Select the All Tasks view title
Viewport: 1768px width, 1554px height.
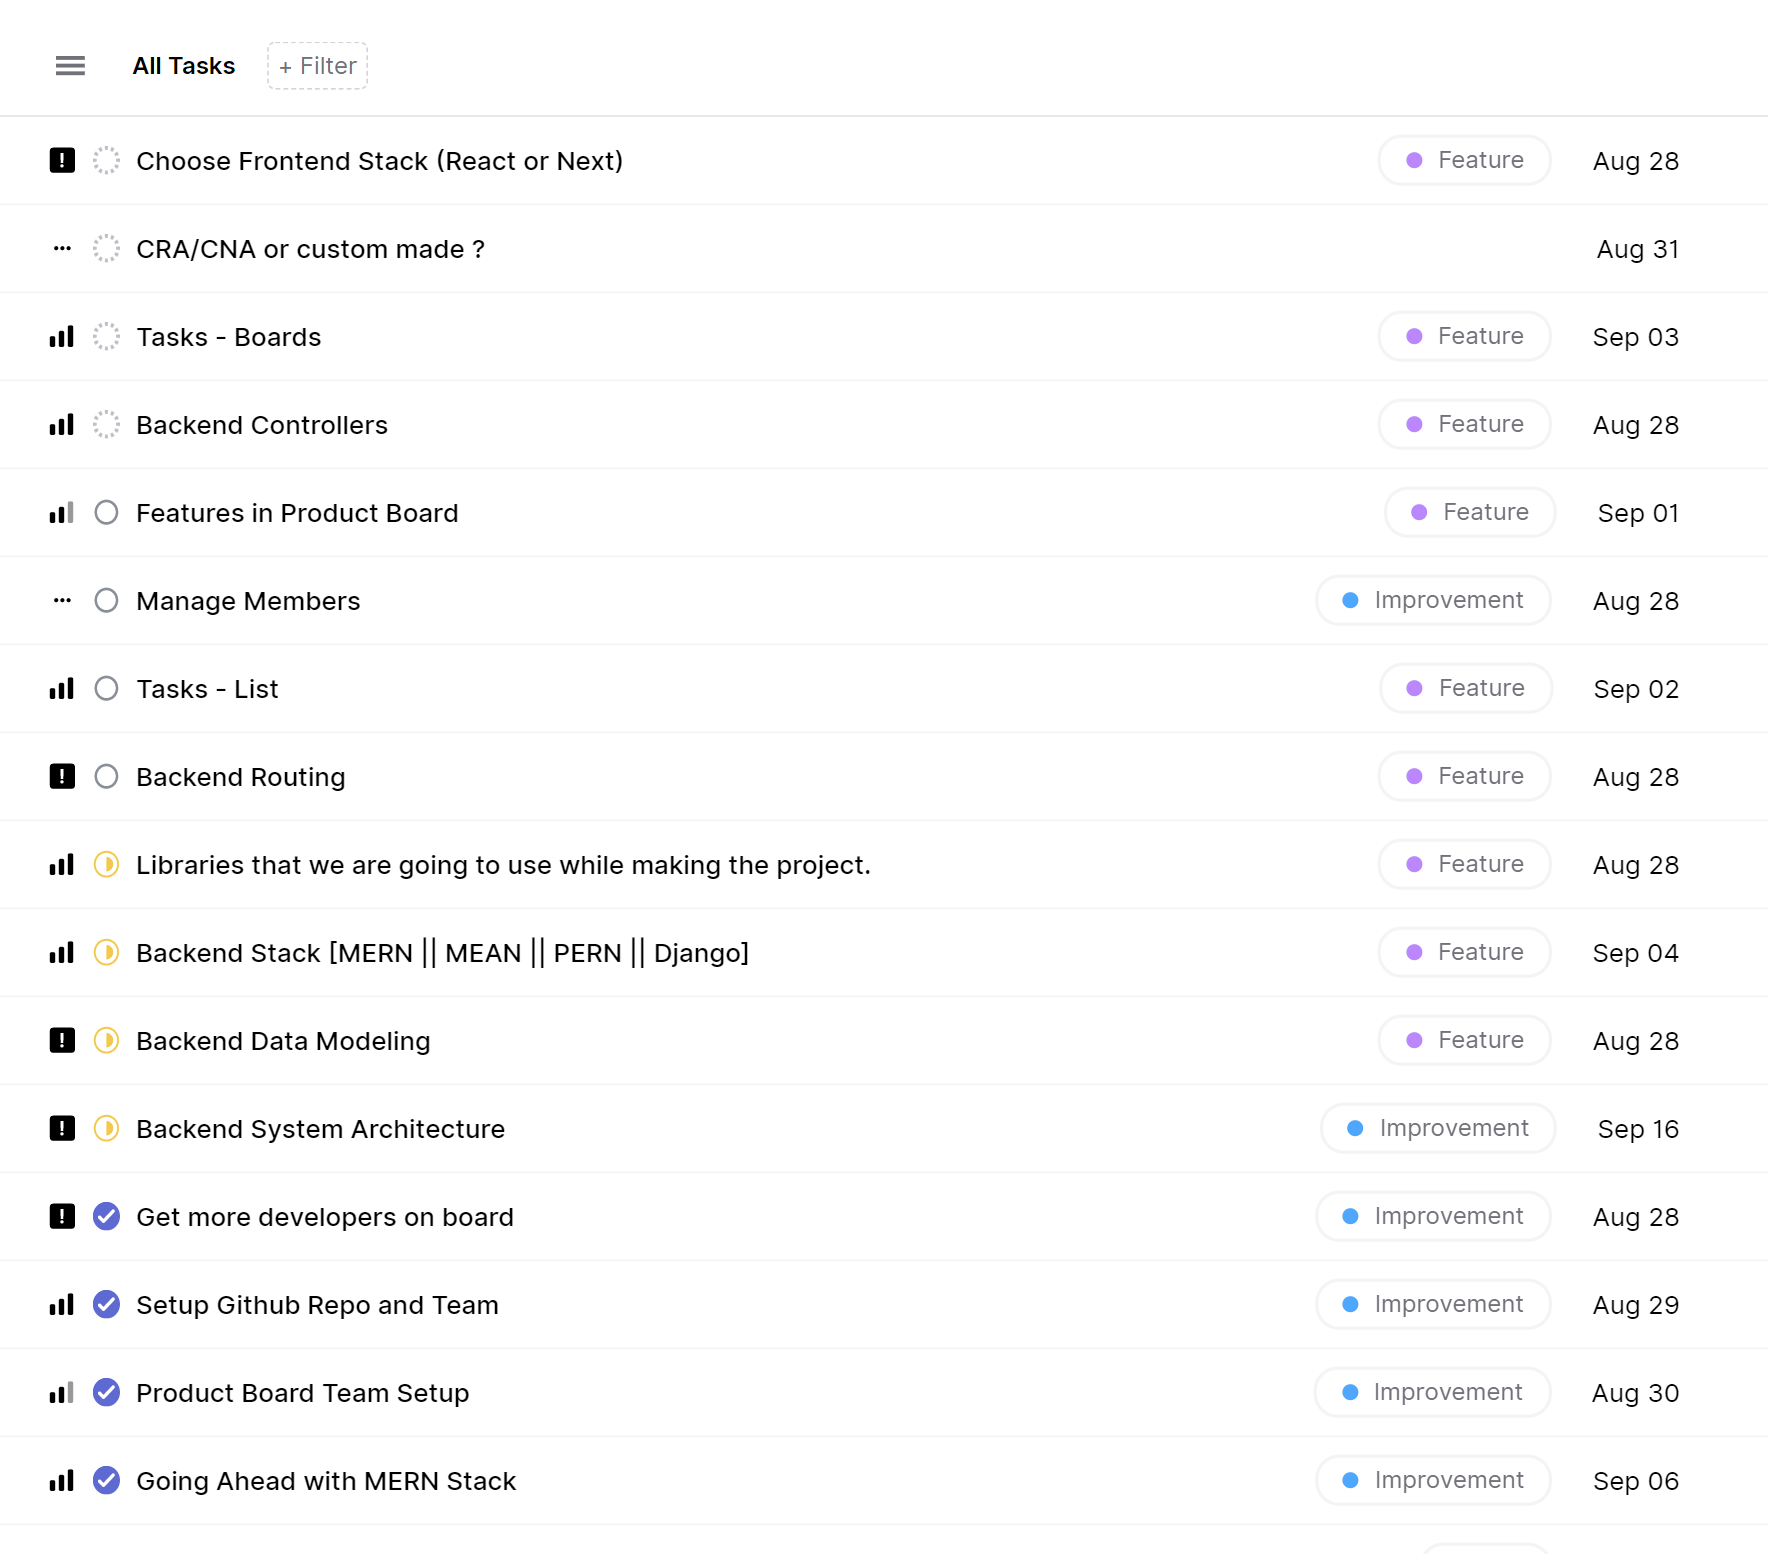point(184,66)
